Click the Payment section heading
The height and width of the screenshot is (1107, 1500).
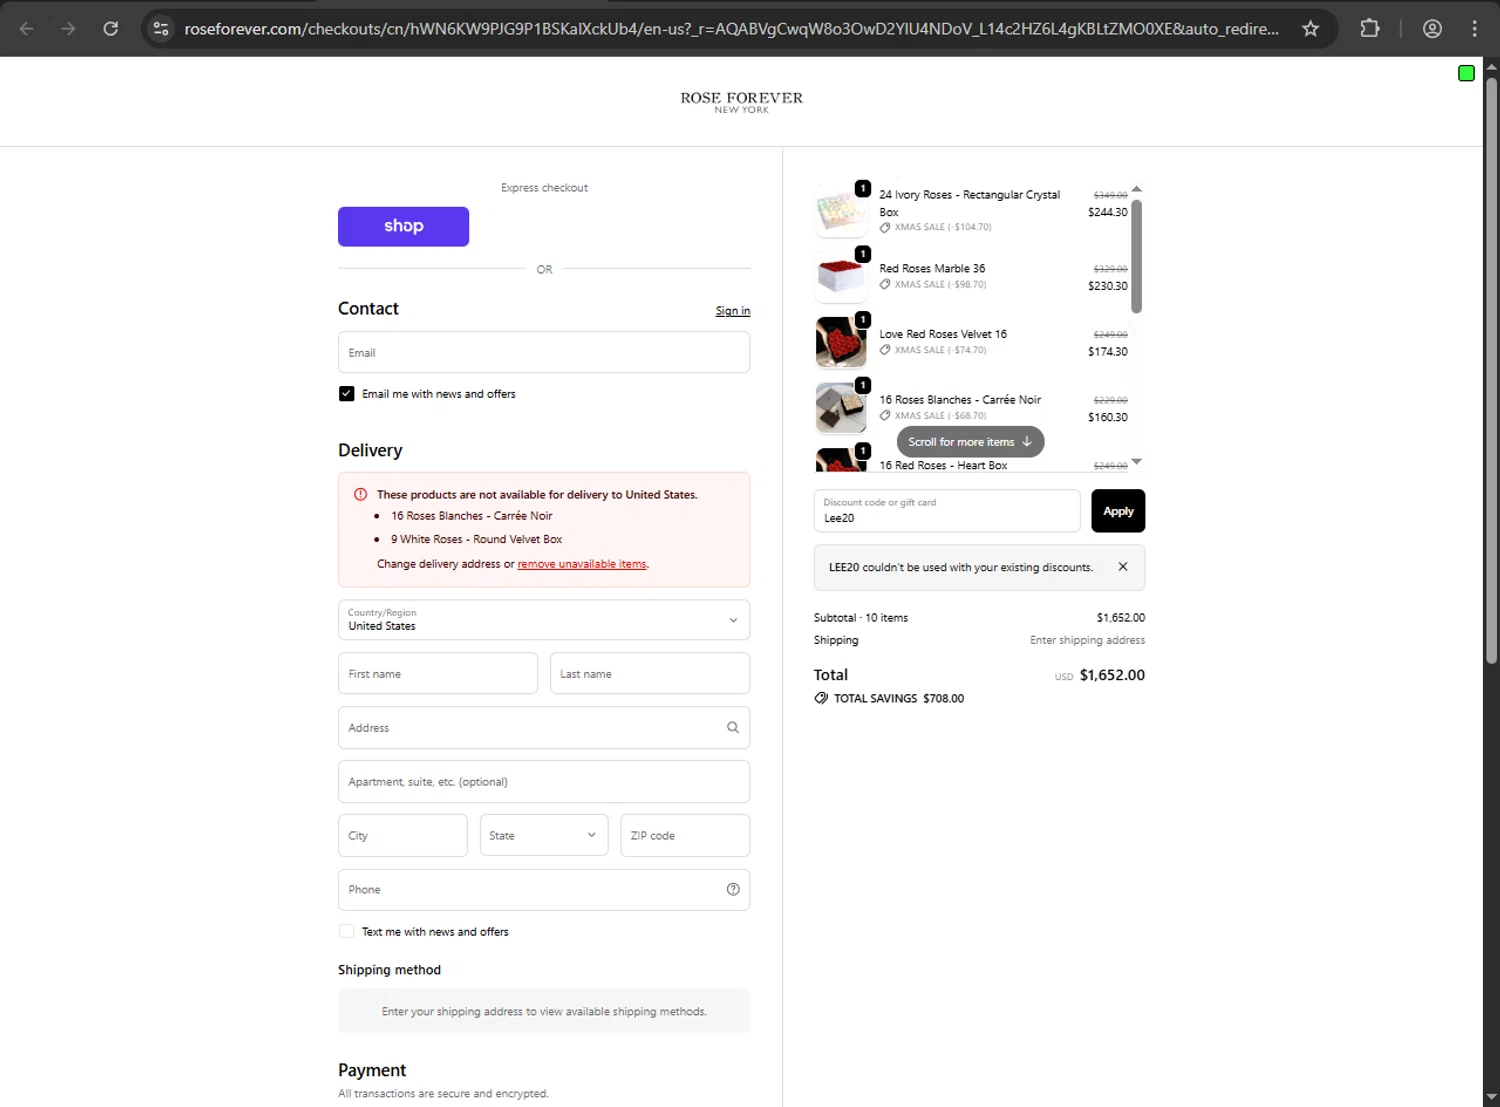click(372, 1070)
